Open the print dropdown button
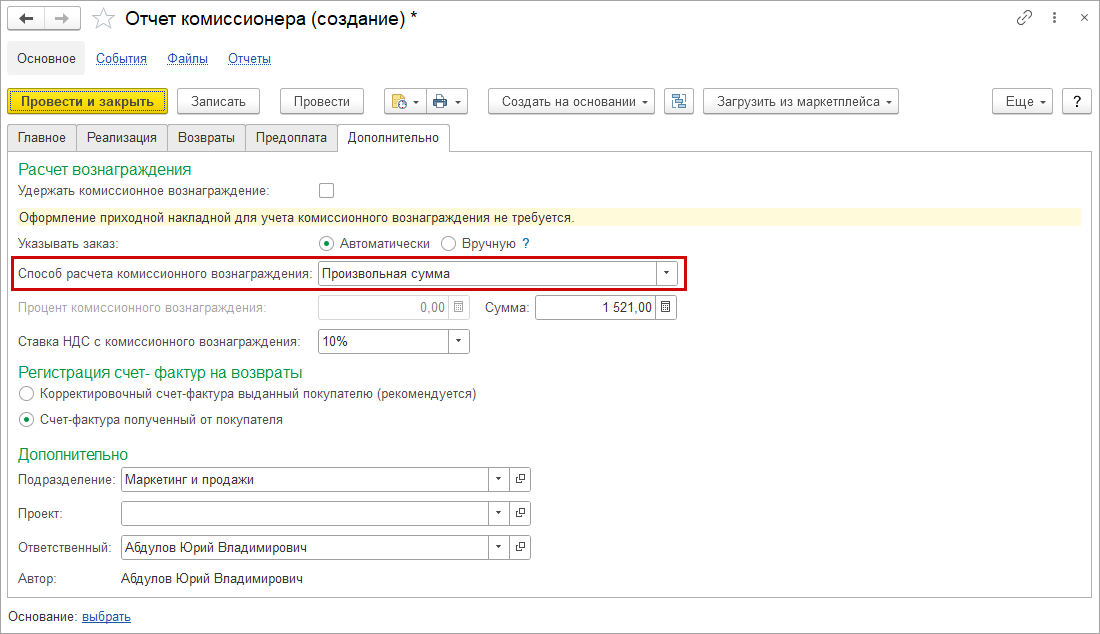This screenshot has width=1100, height=634. pyautogui.click(x=447, y=101)
